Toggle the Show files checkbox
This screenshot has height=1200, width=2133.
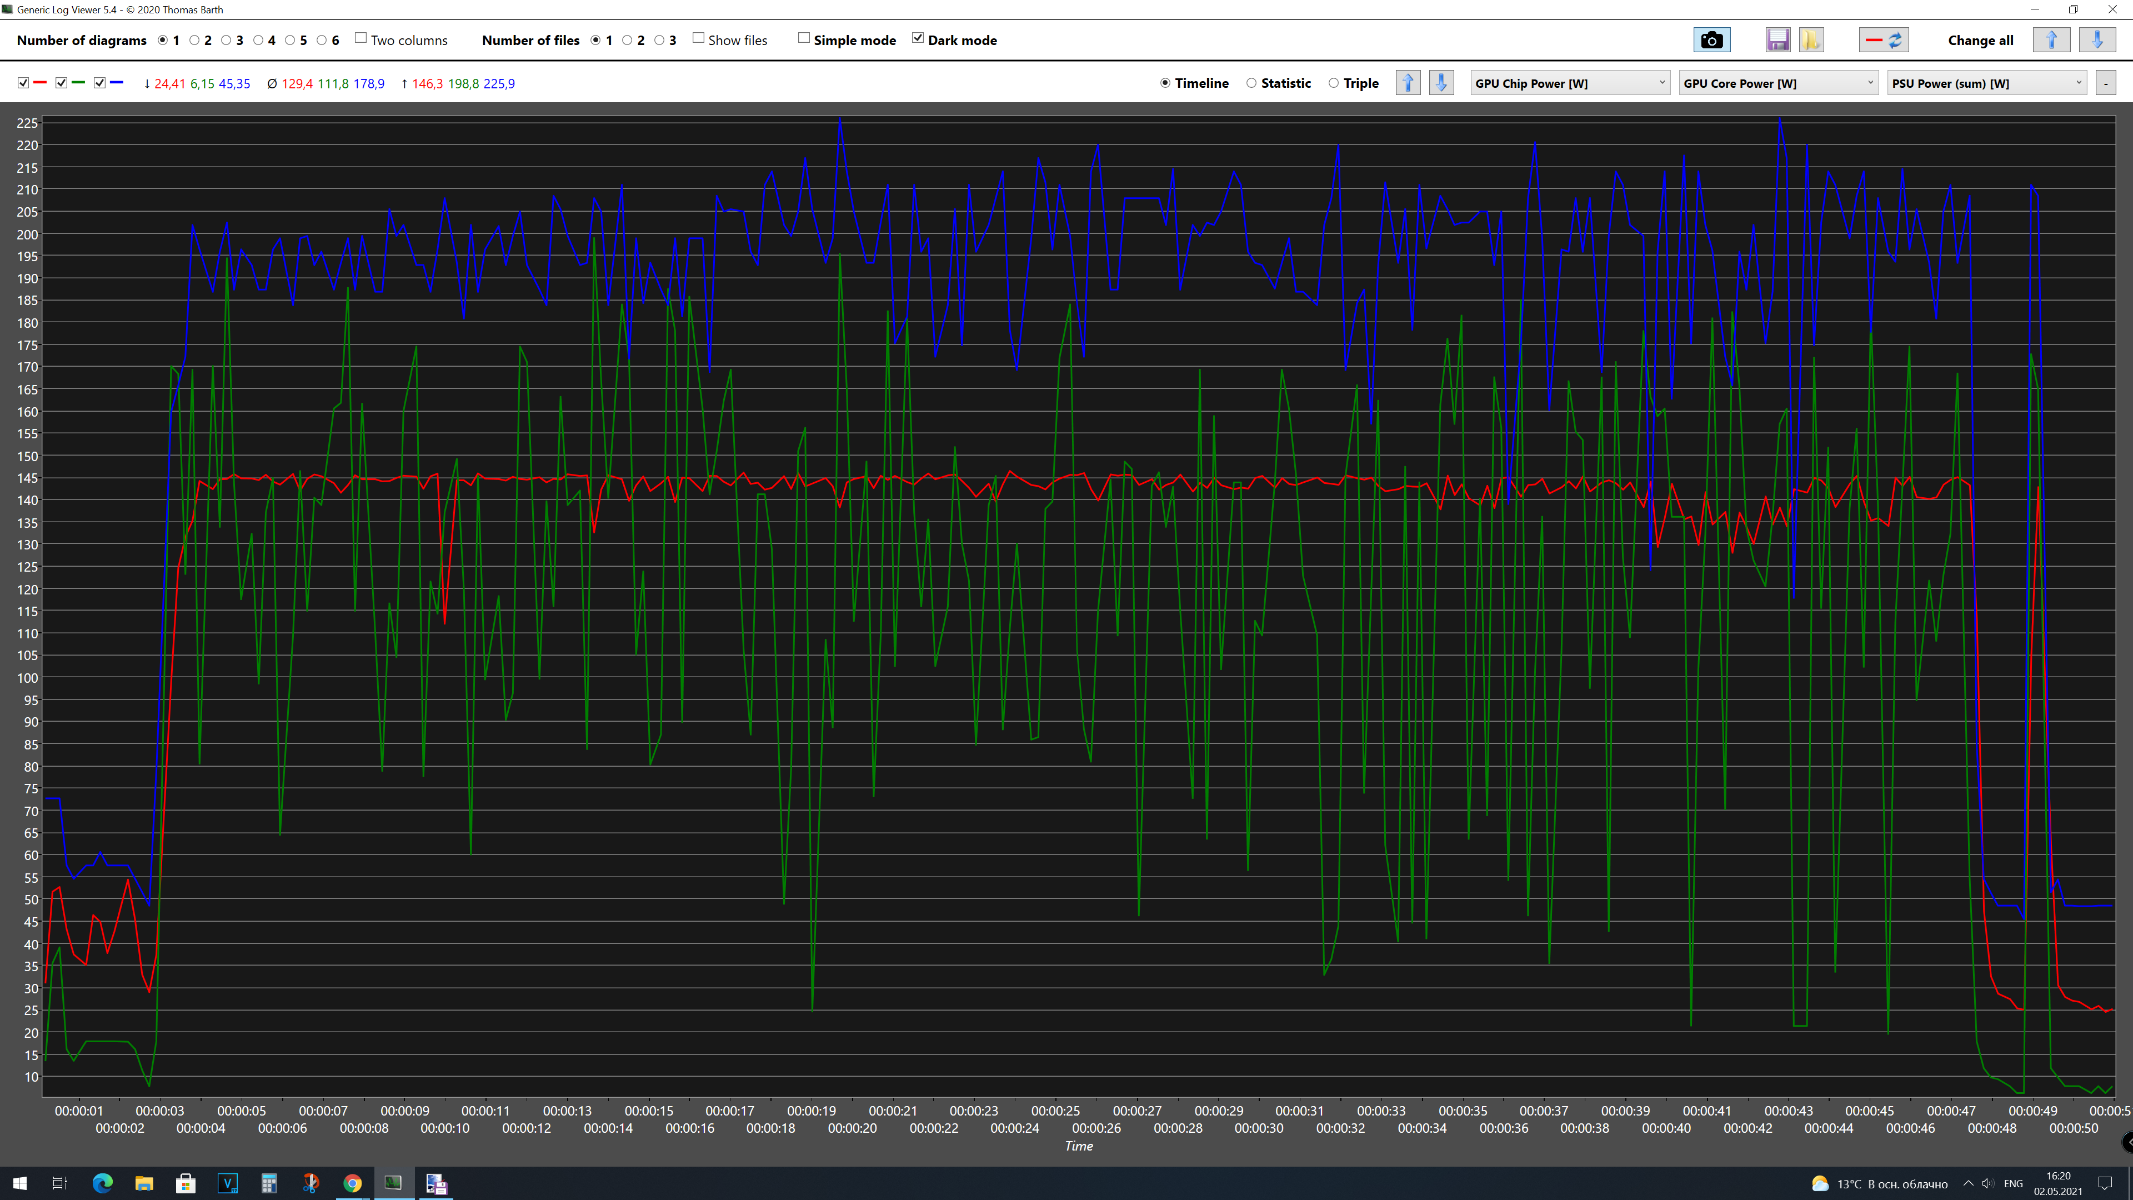[x=698, y=38]
